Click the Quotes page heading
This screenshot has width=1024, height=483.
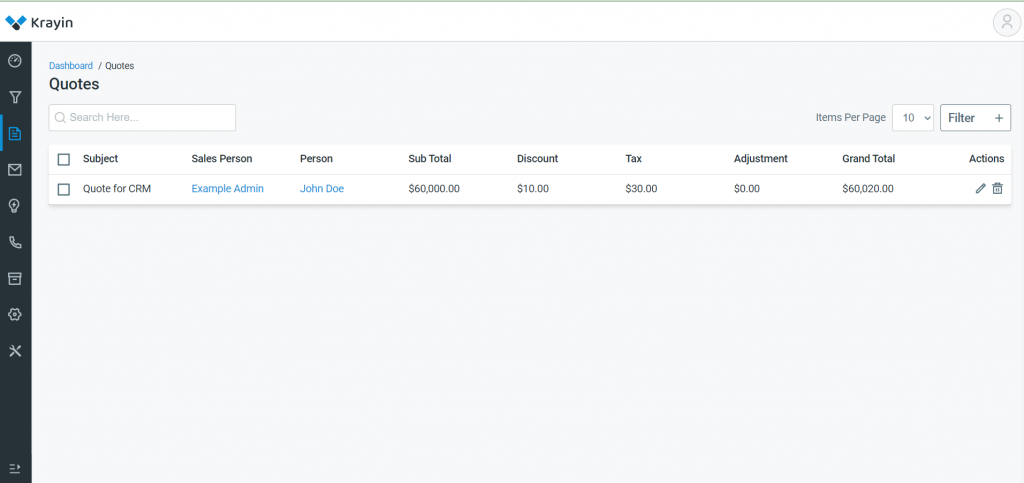click(74, 84)
